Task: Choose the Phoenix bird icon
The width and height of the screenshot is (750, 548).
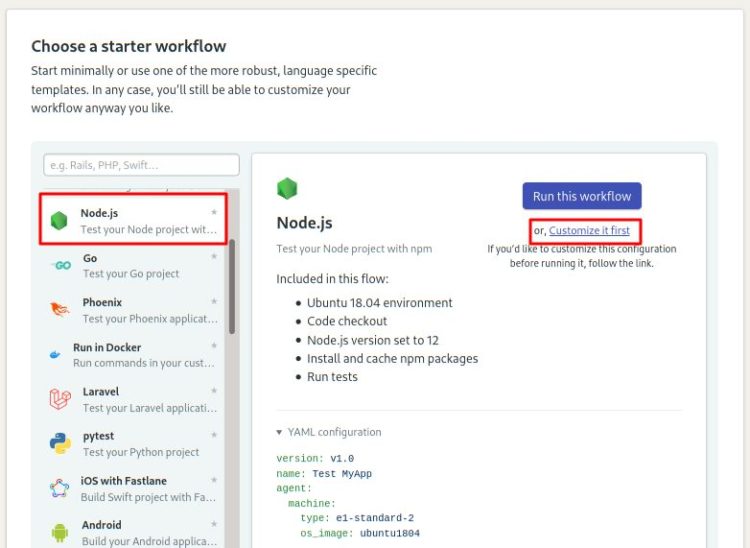Action: coord(60,309)
